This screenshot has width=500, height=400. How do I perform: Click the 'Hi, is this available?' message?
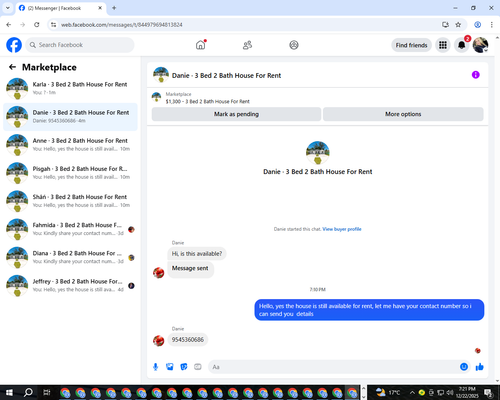[x=197, y=254]
